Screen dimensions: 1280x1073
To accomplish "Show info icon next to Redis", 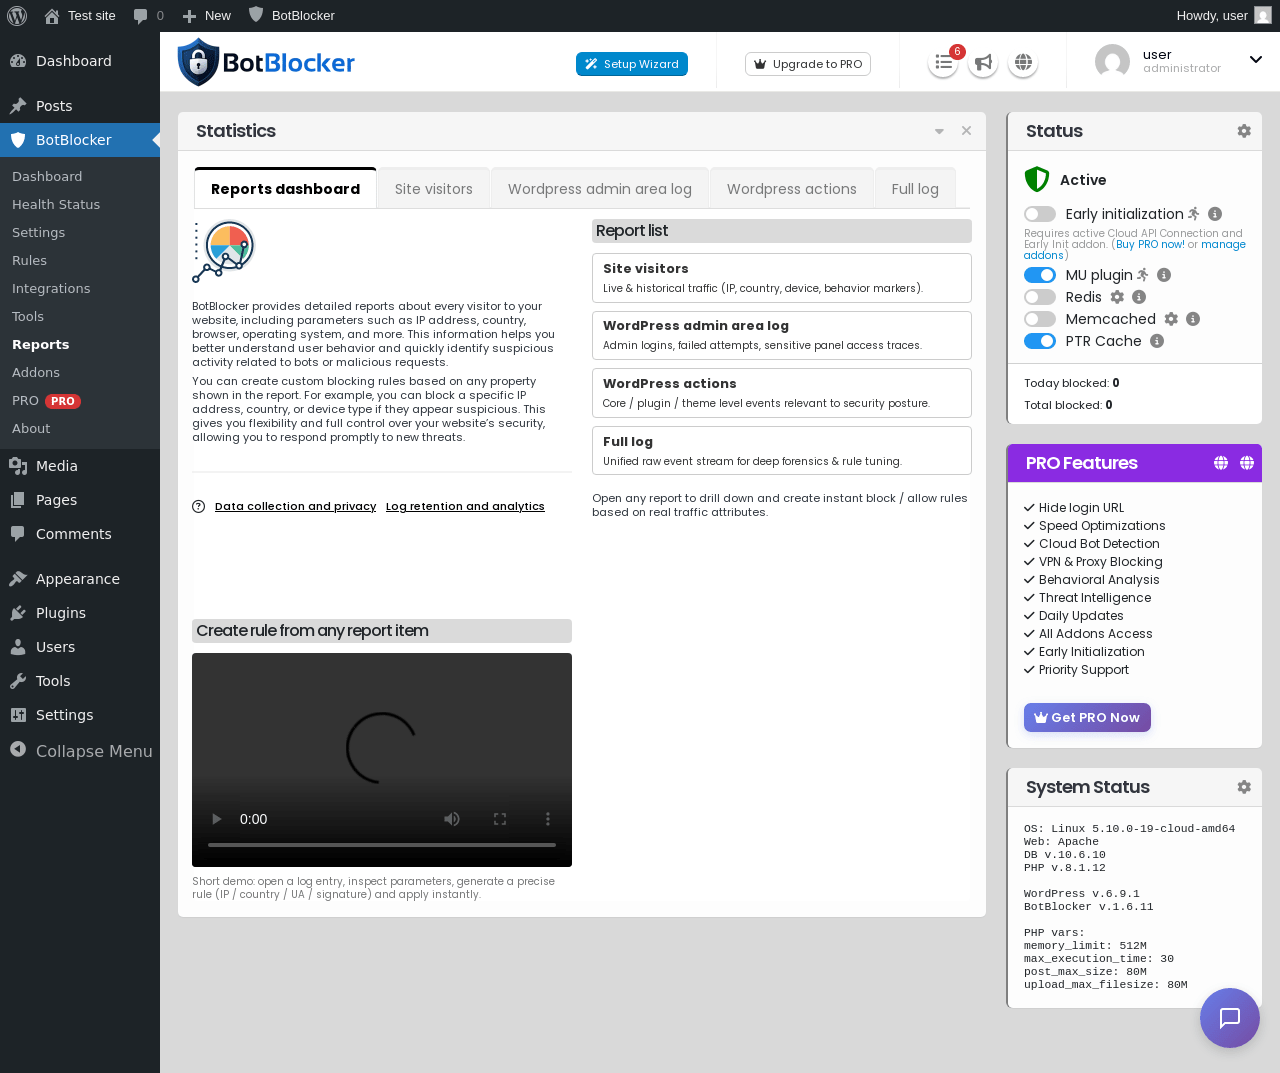I will point(1139,297).
